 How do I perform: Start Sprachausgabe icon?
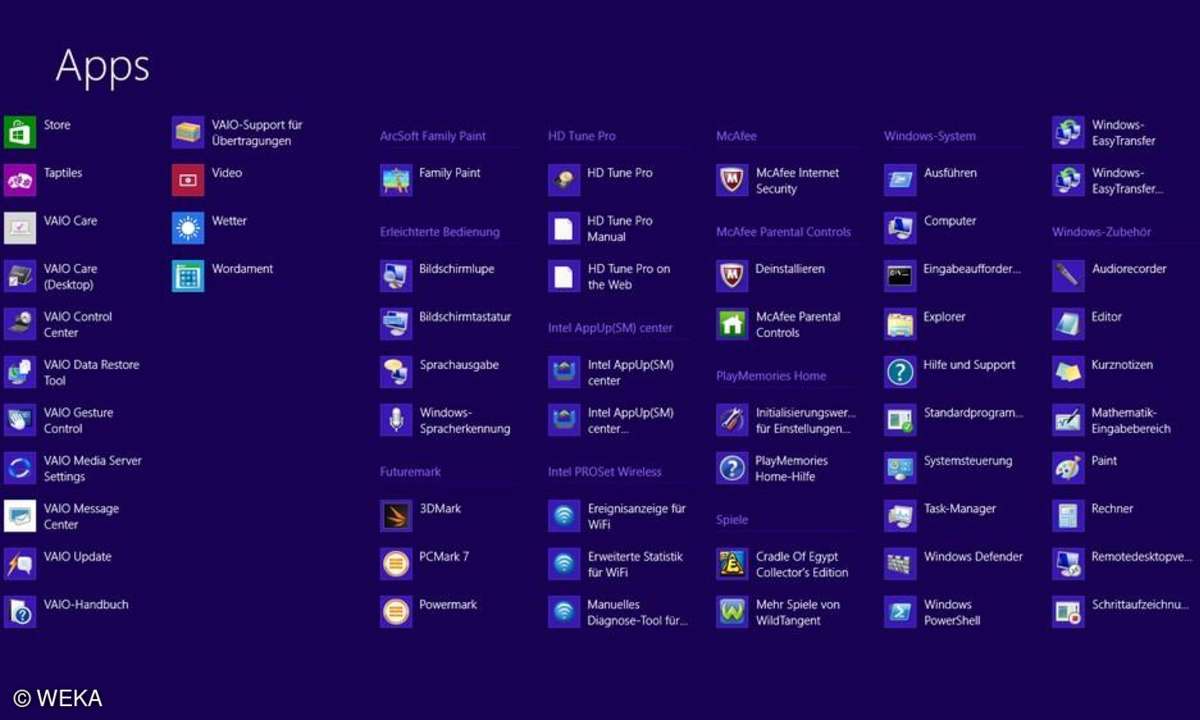[x=396, y=372]
